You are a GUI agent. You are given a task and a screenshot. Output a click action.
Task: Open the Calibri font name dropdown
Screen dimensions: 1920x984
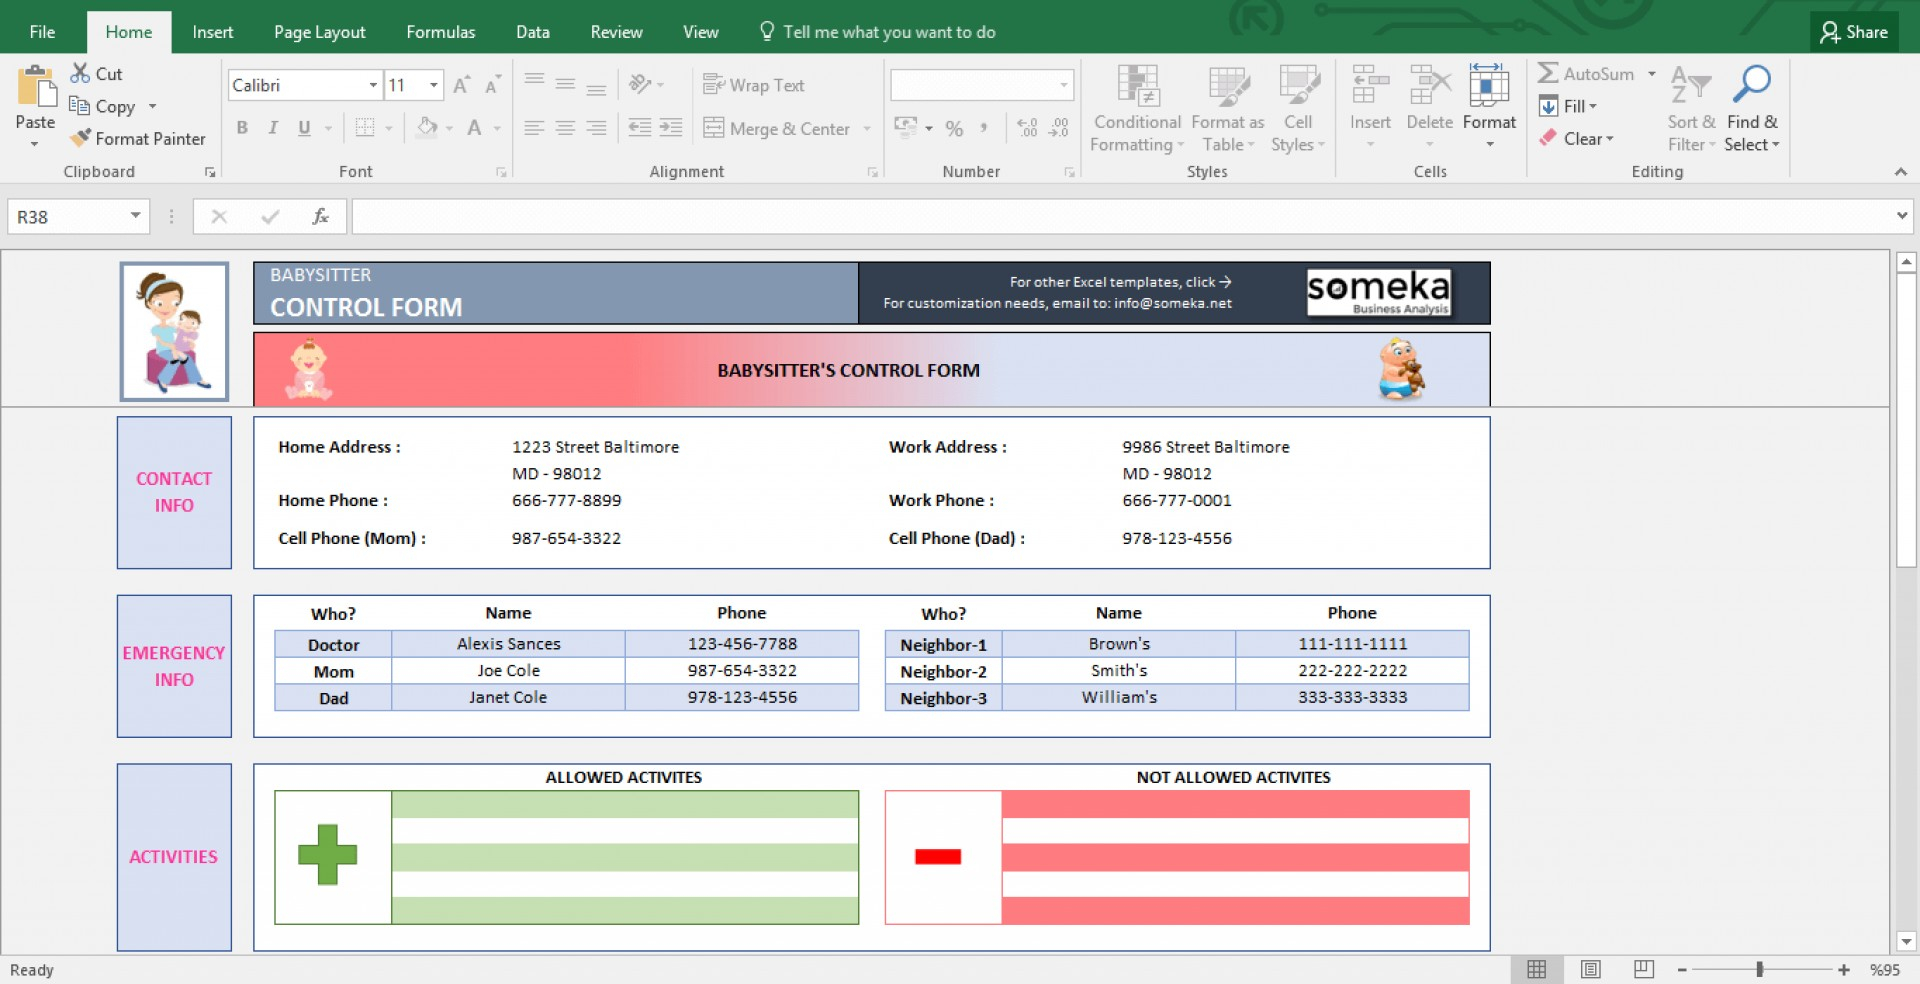pyautogui.click(x=373, y=85)
